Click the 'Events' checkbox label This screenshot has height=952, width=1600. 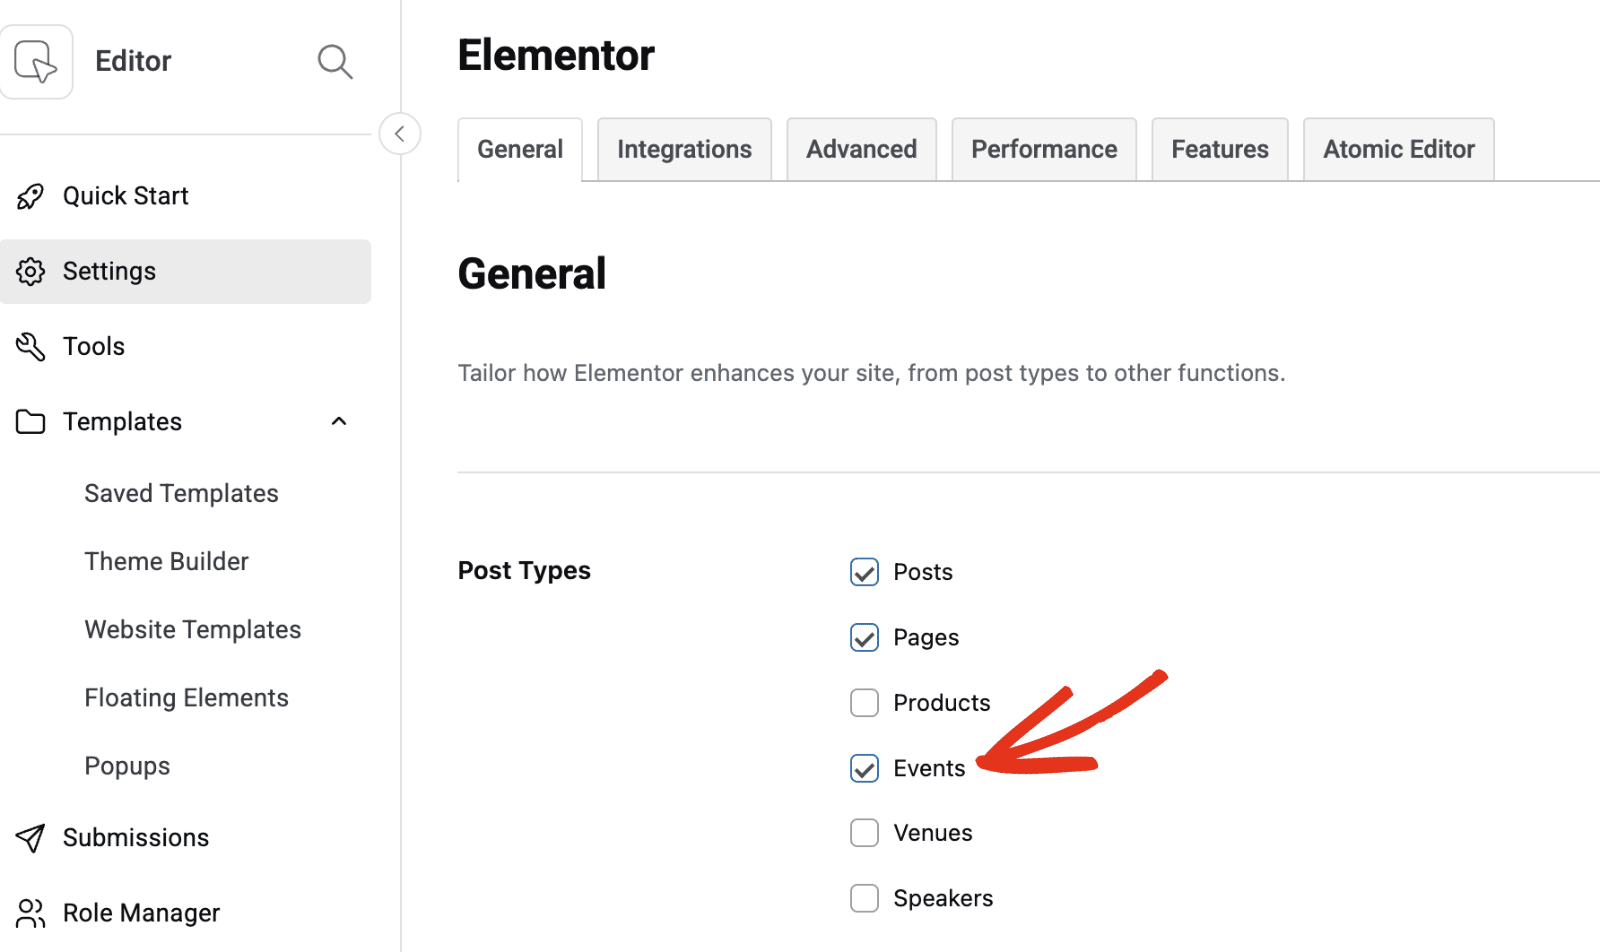(x=929, y=768)
